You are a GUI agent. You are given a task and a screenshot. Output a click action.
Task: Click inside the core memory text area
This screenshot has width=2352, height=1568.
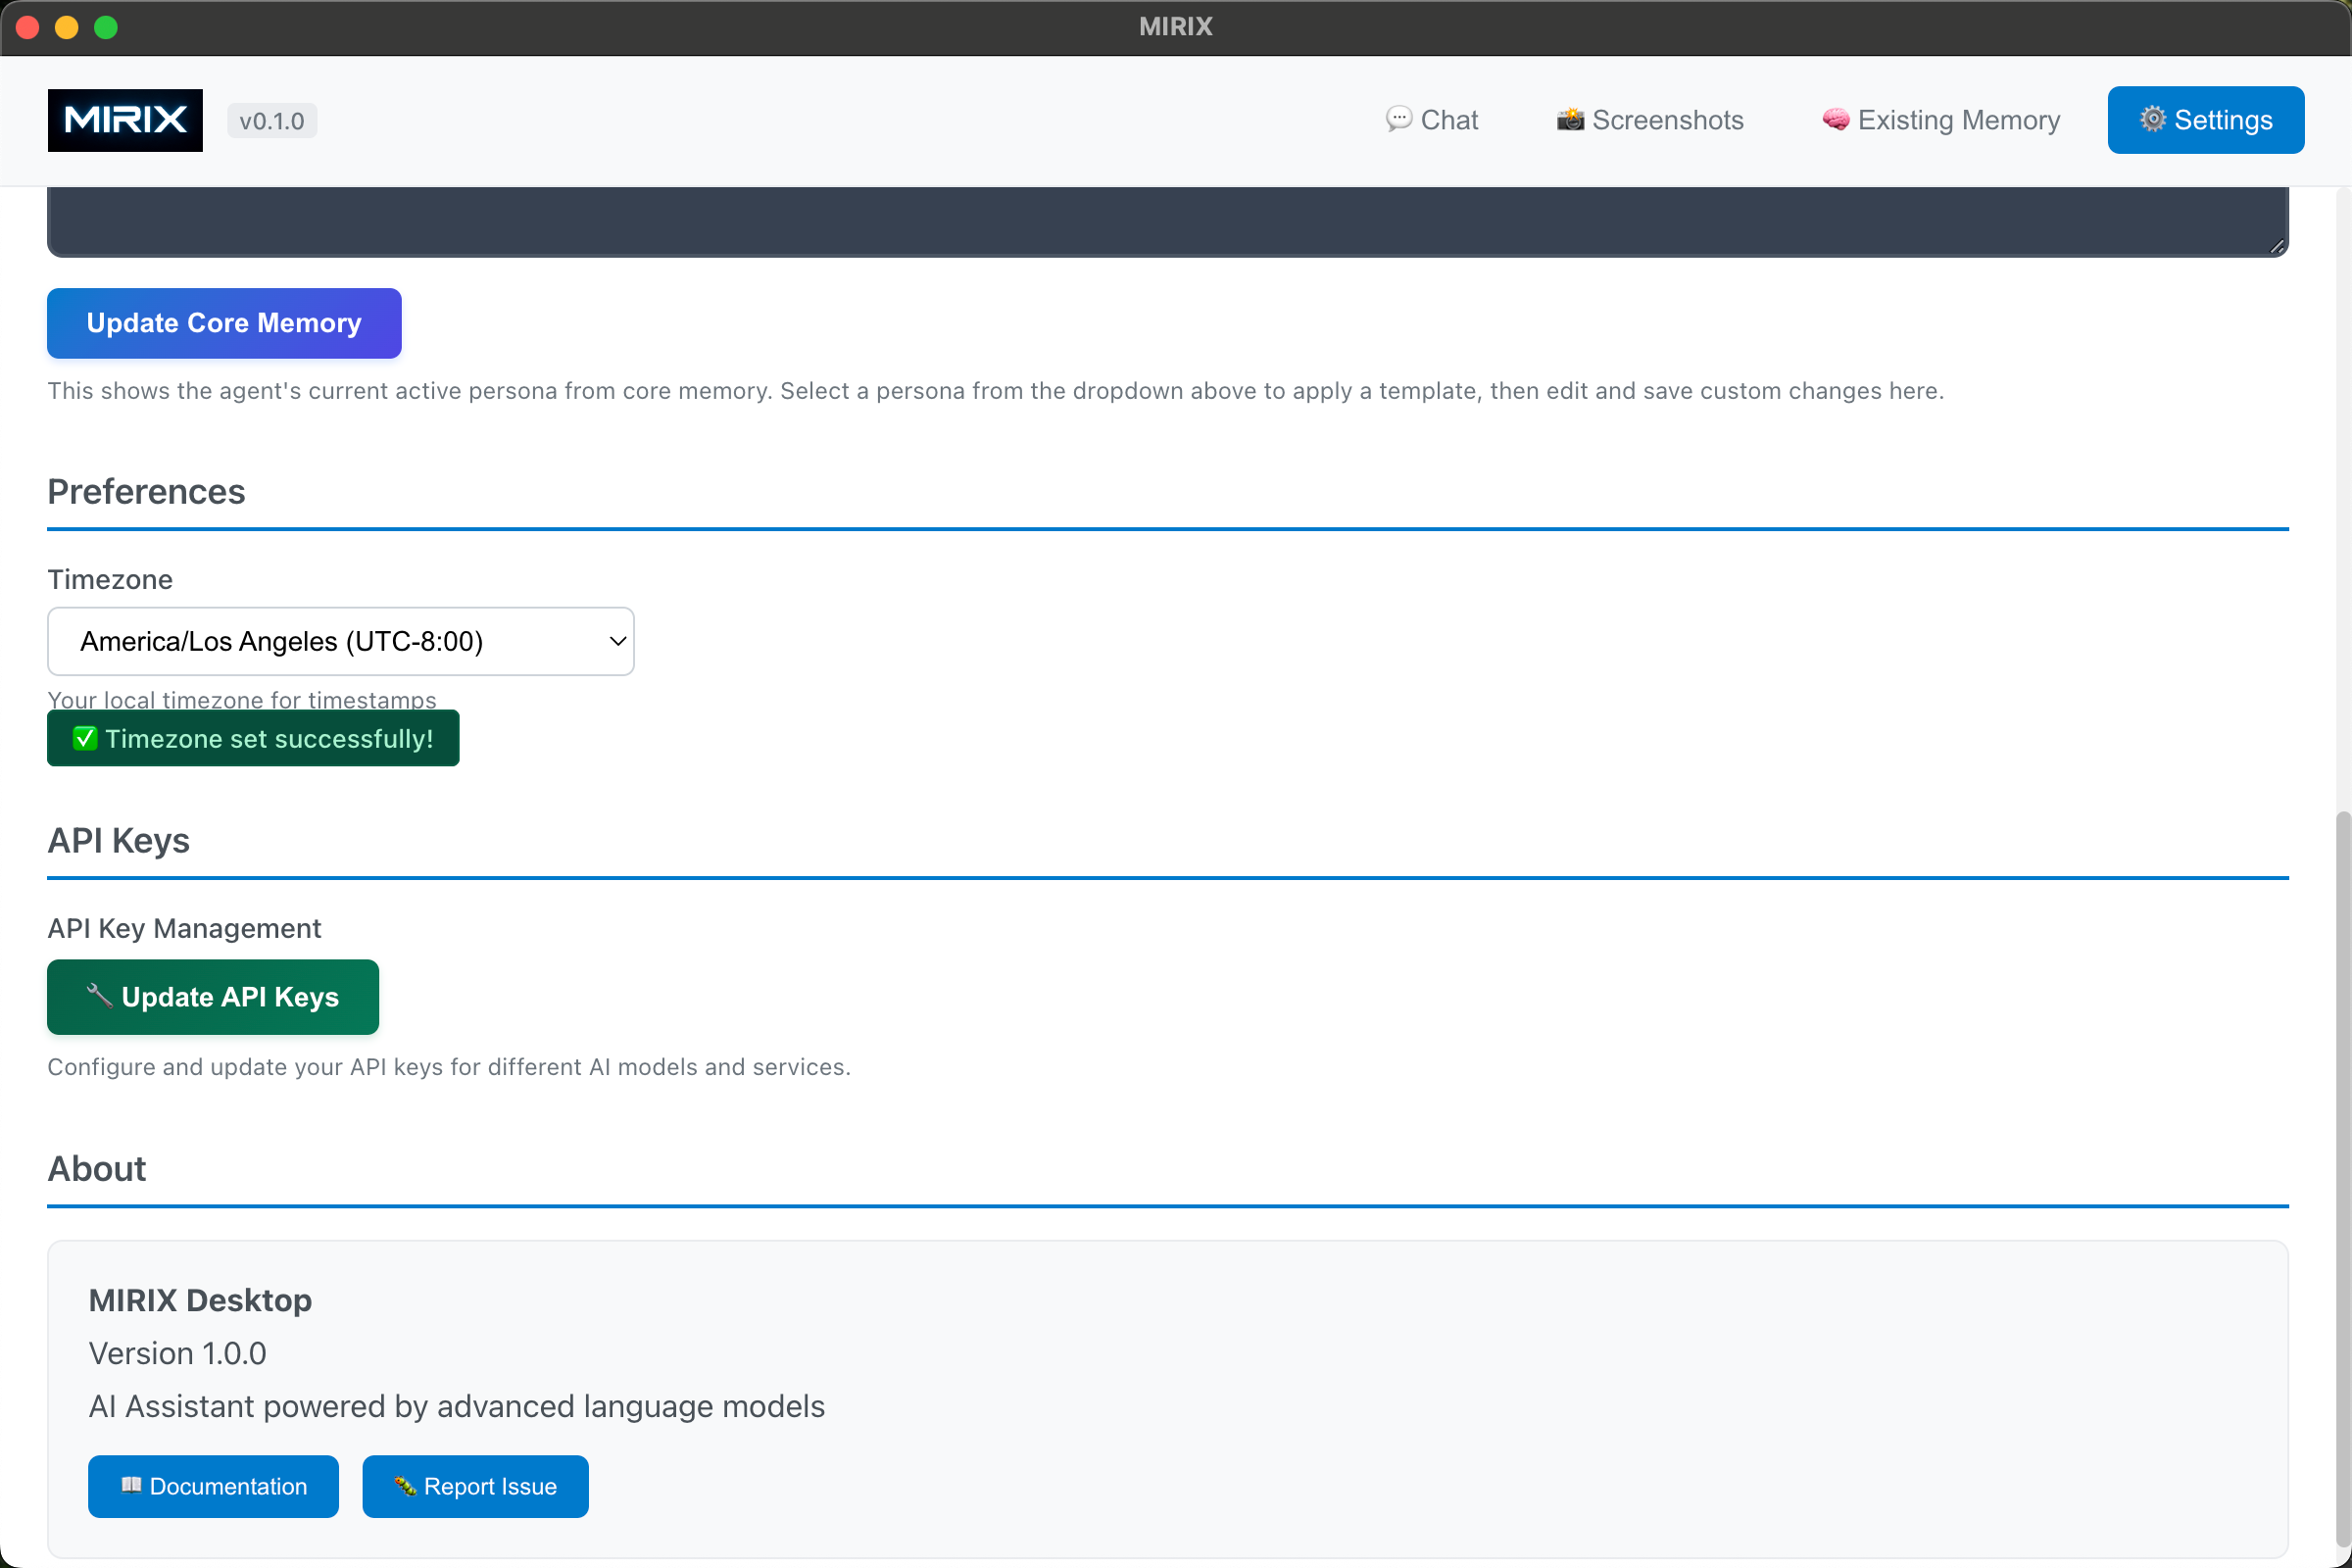click(x=1167, y=221)
